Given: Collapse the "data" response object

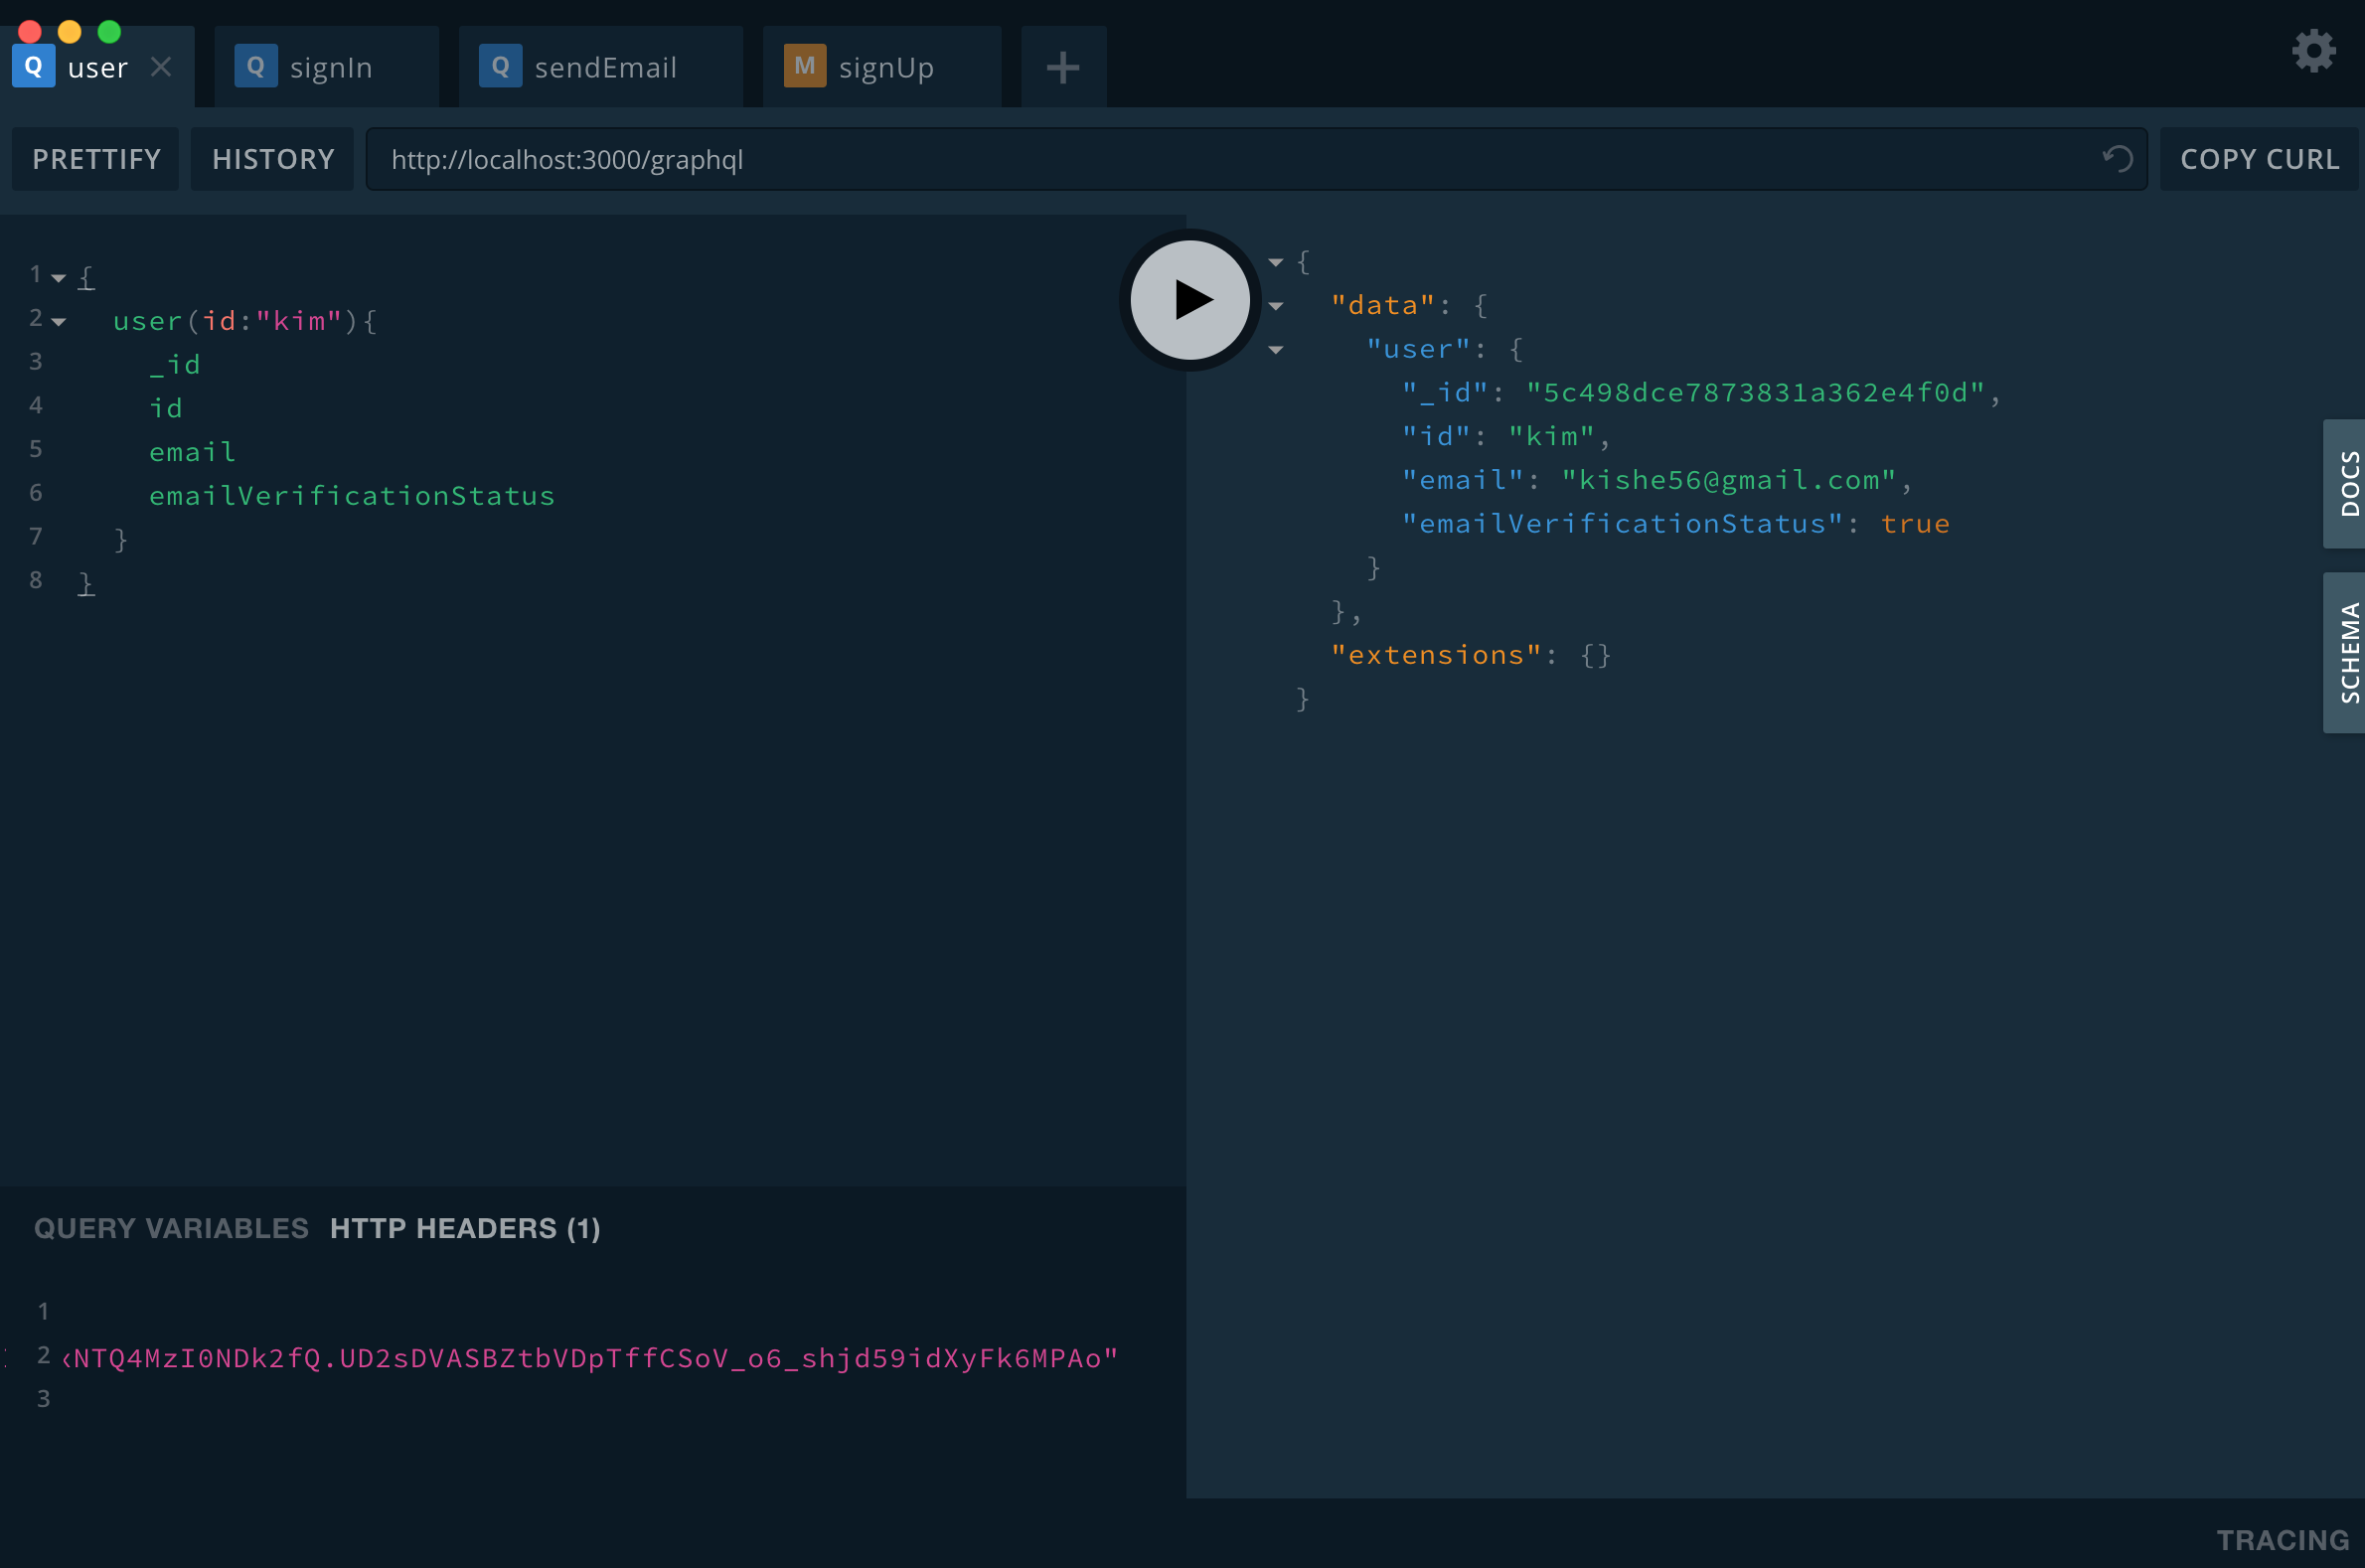Looking at the screenshot, I should (1275, 306).
